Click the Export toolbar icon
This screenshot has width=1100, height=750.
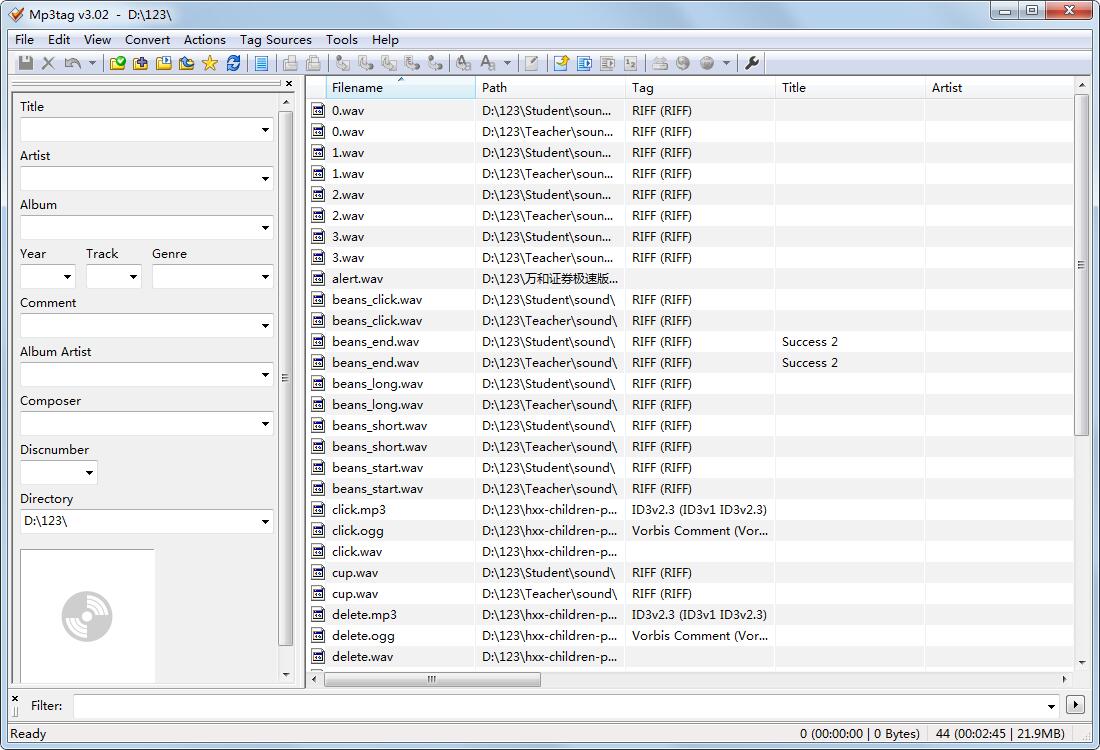[x=561, y=63]
